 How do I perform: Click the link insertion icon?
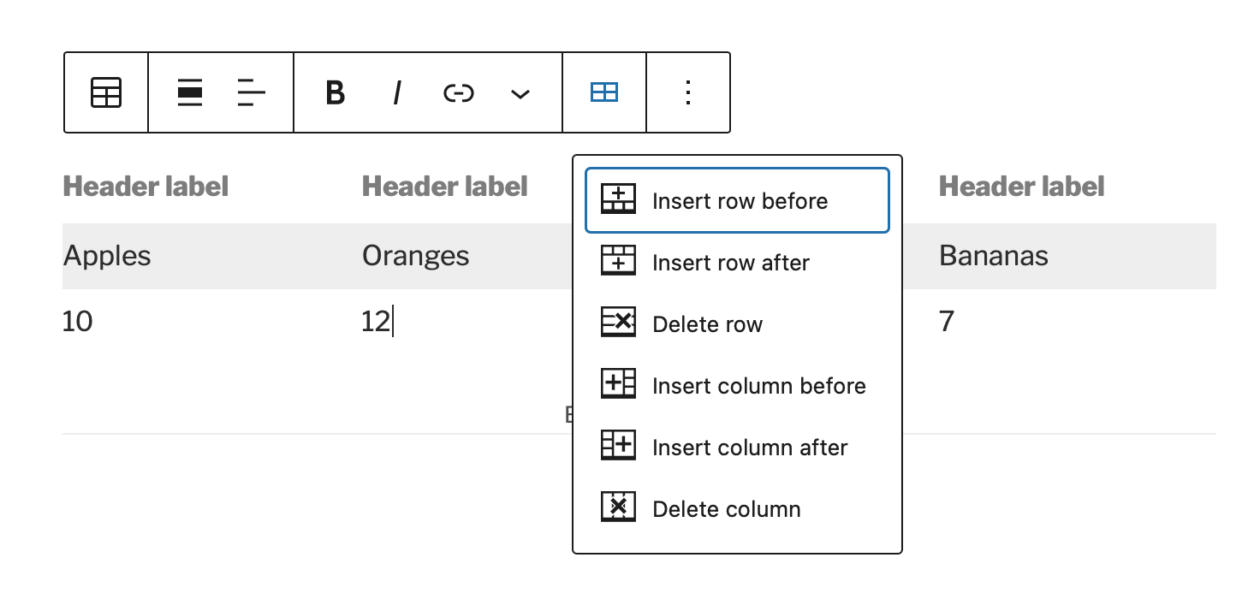[x=458, y=93]
